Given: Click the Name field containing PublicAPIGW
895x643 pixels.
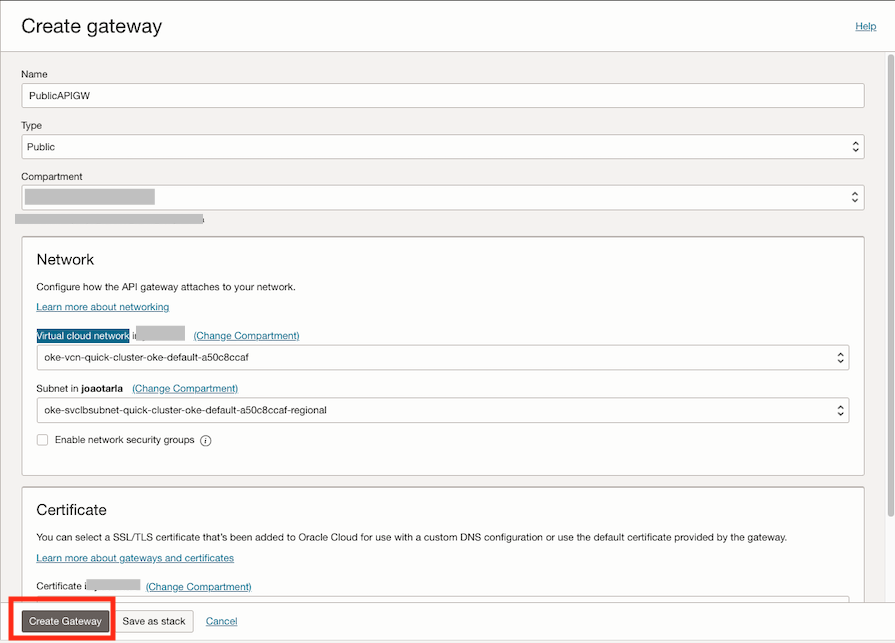Looking at the screenshot, I should point(442,95).
